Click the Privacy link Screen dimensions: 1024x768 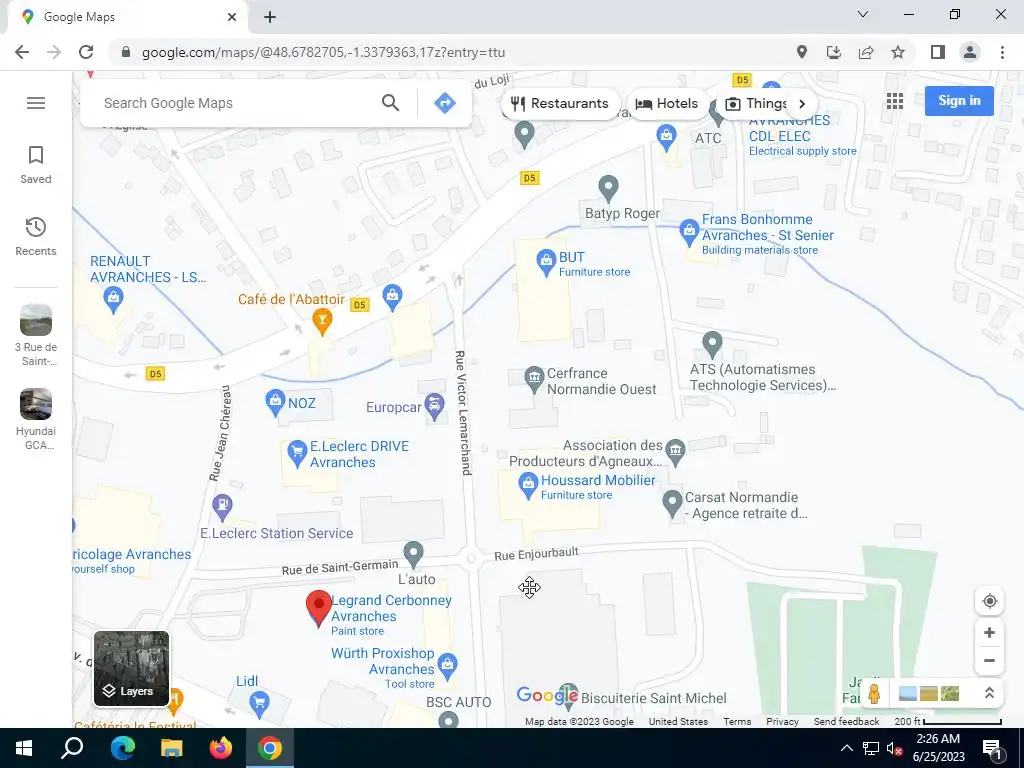tap(782, 721)
